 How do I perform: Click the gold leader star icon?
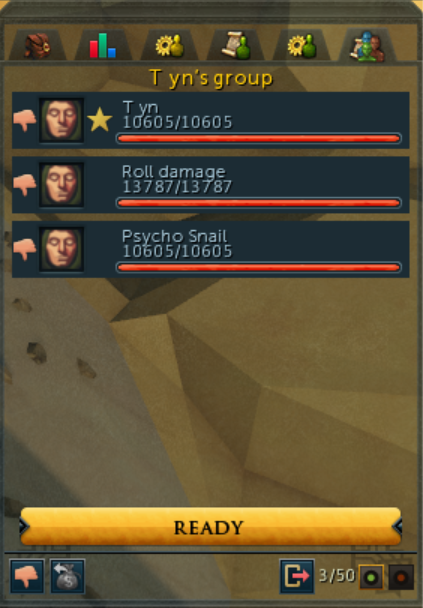coord(100,119)
